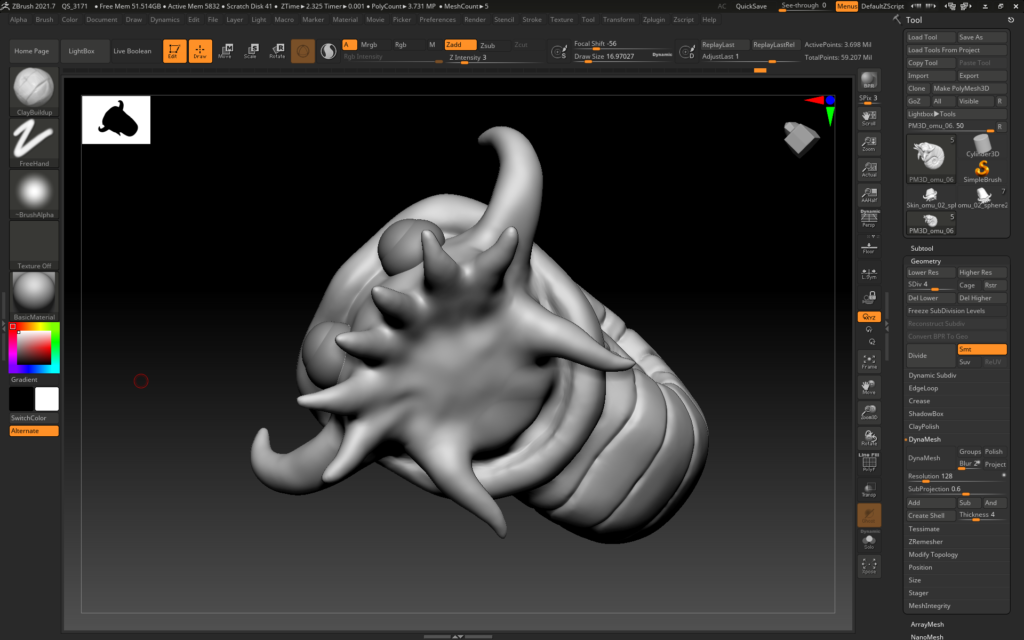Expand the EdgeLoop subsection
This screenshot has width=1024, height=640.
(x=923, y=389)
